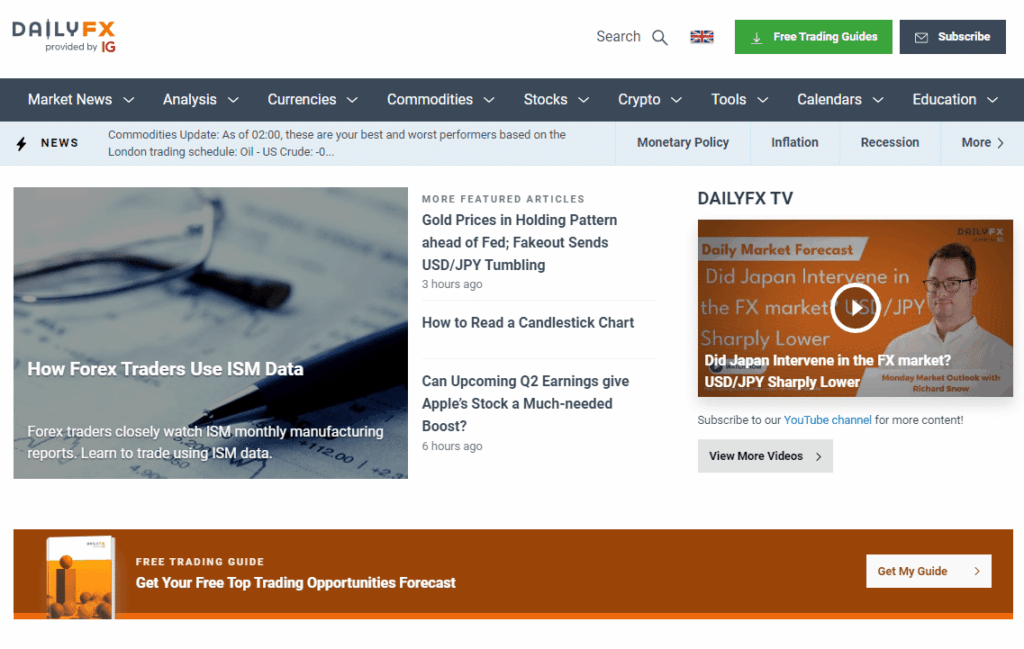Expand the More news topics chevron
Viewport: 1024px width, 649px height.
[982, 143]
